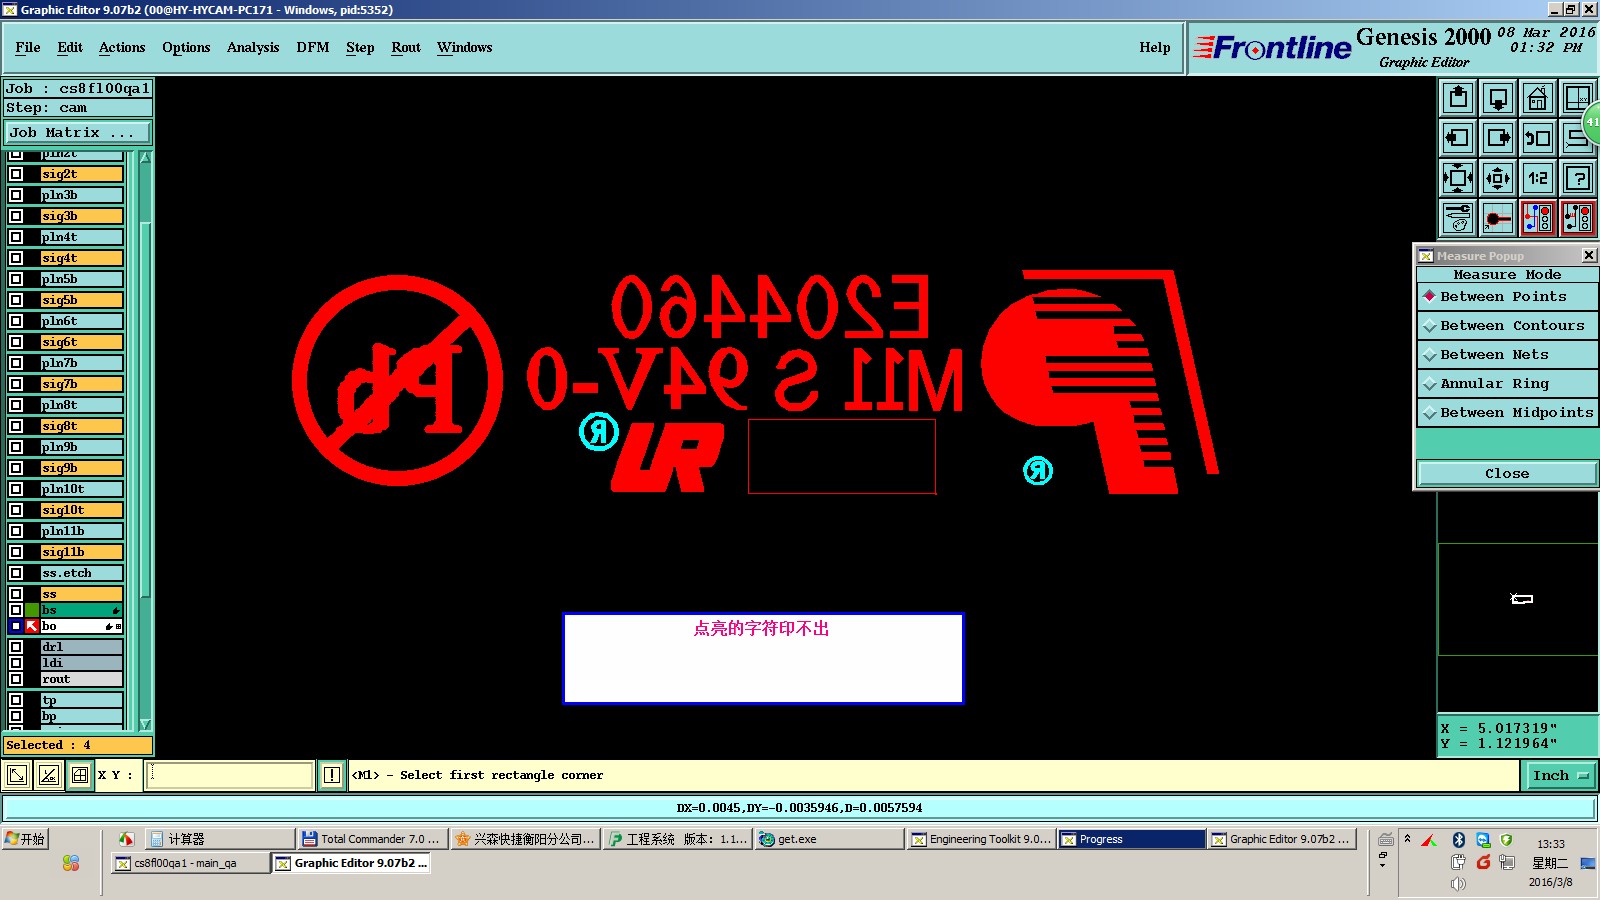
Task: Switch to Total Commander taskbar button
Action: pyautogui.click(x=372, y=839)
